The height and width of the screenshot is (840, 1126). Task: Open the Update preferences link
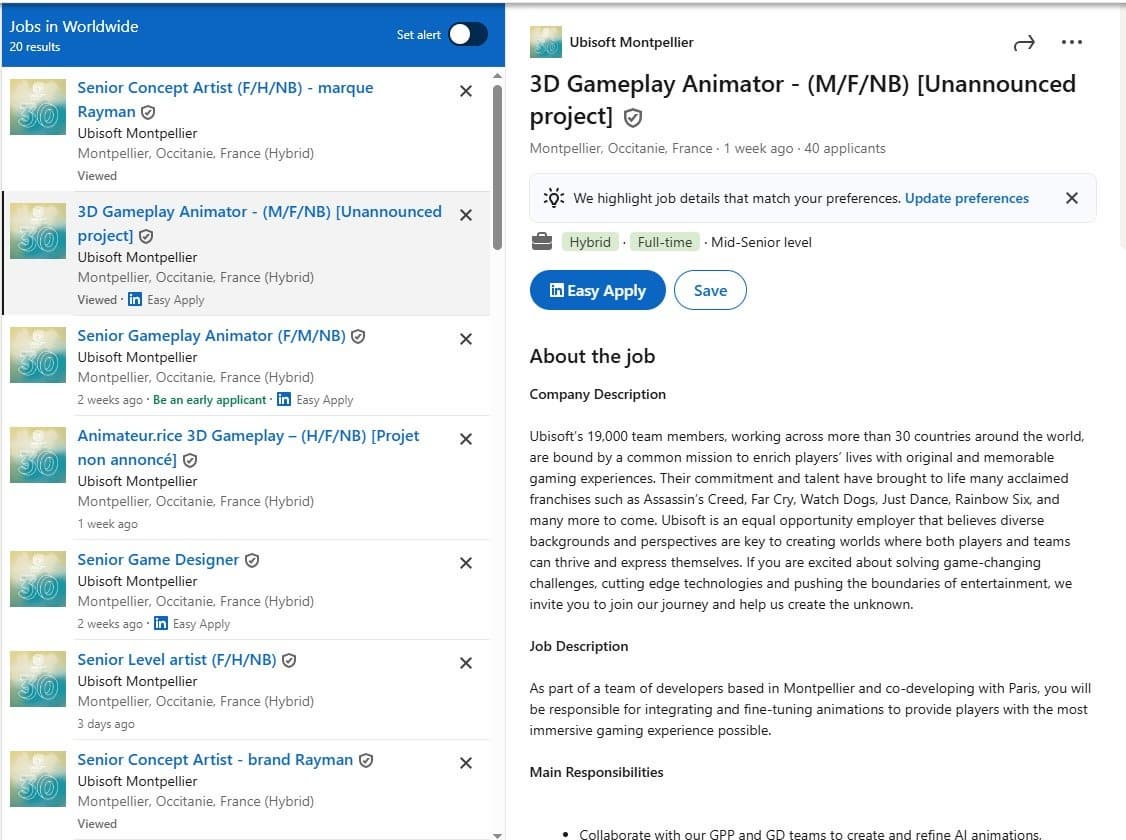[x=966, y=198]
